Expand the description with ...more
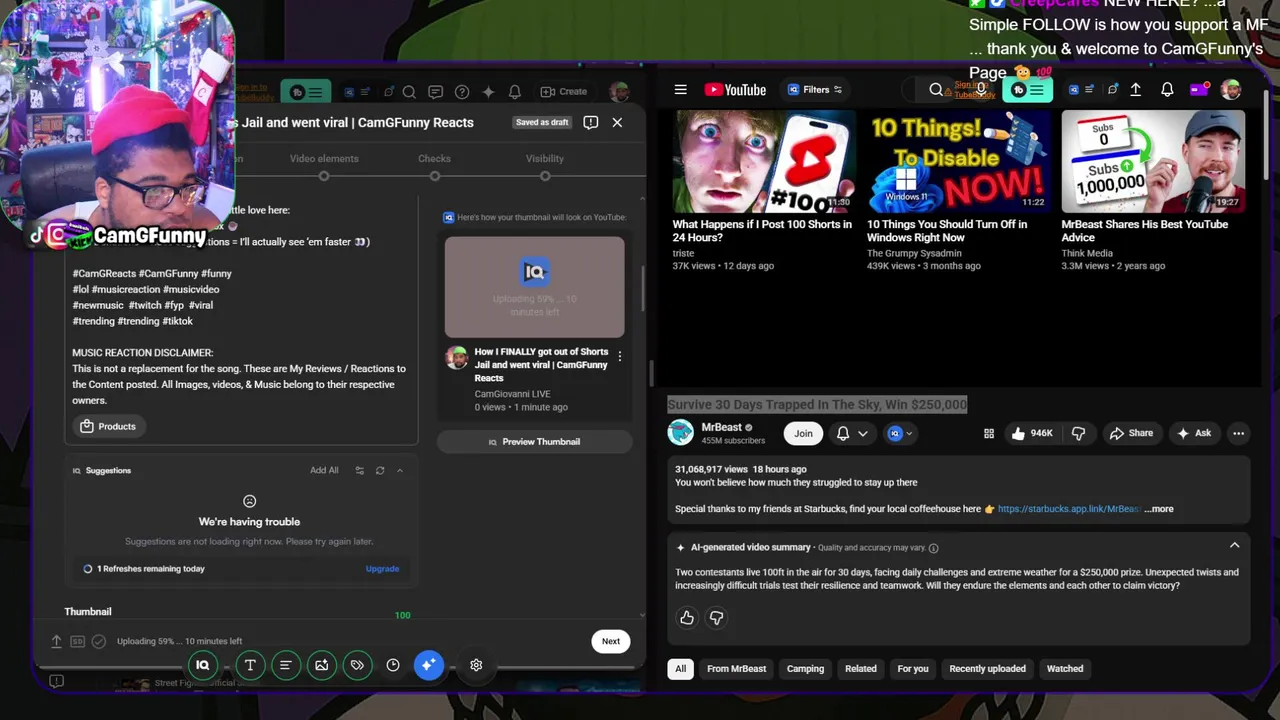 coord(1159,509)
